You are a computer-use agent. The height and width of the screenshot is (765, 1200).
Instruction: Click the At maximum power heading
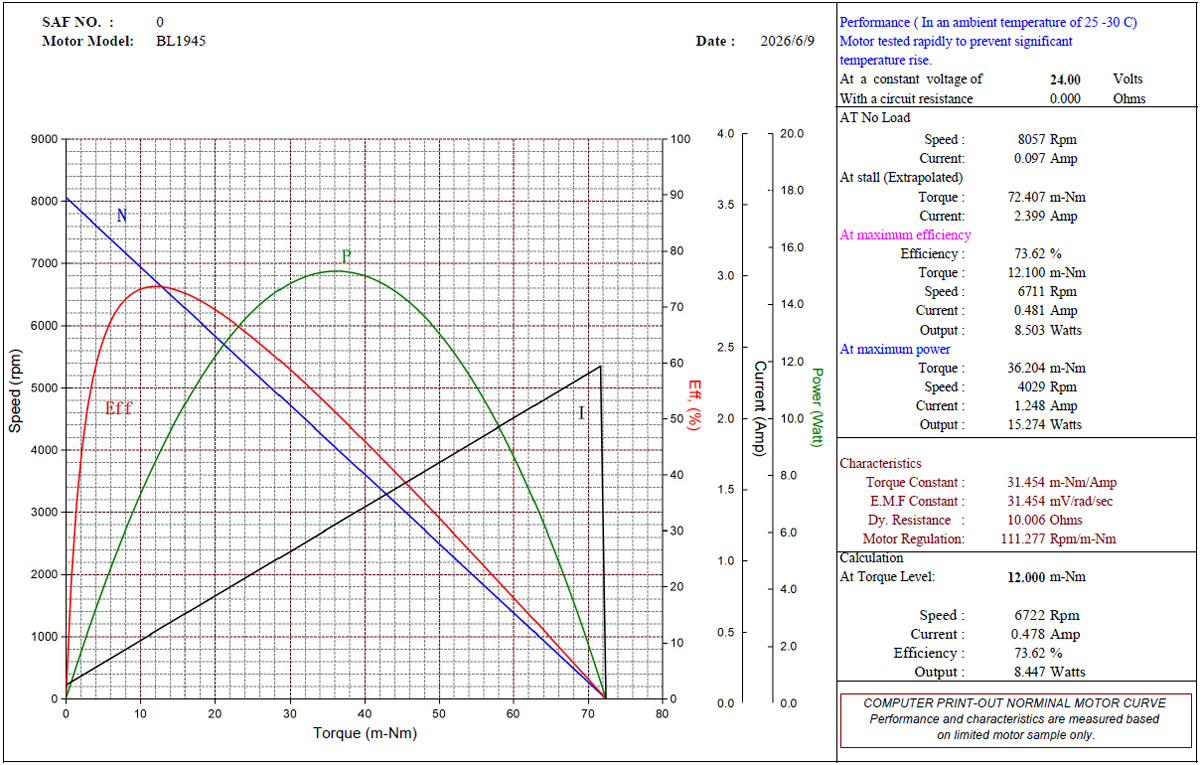[x=895, y=349]
